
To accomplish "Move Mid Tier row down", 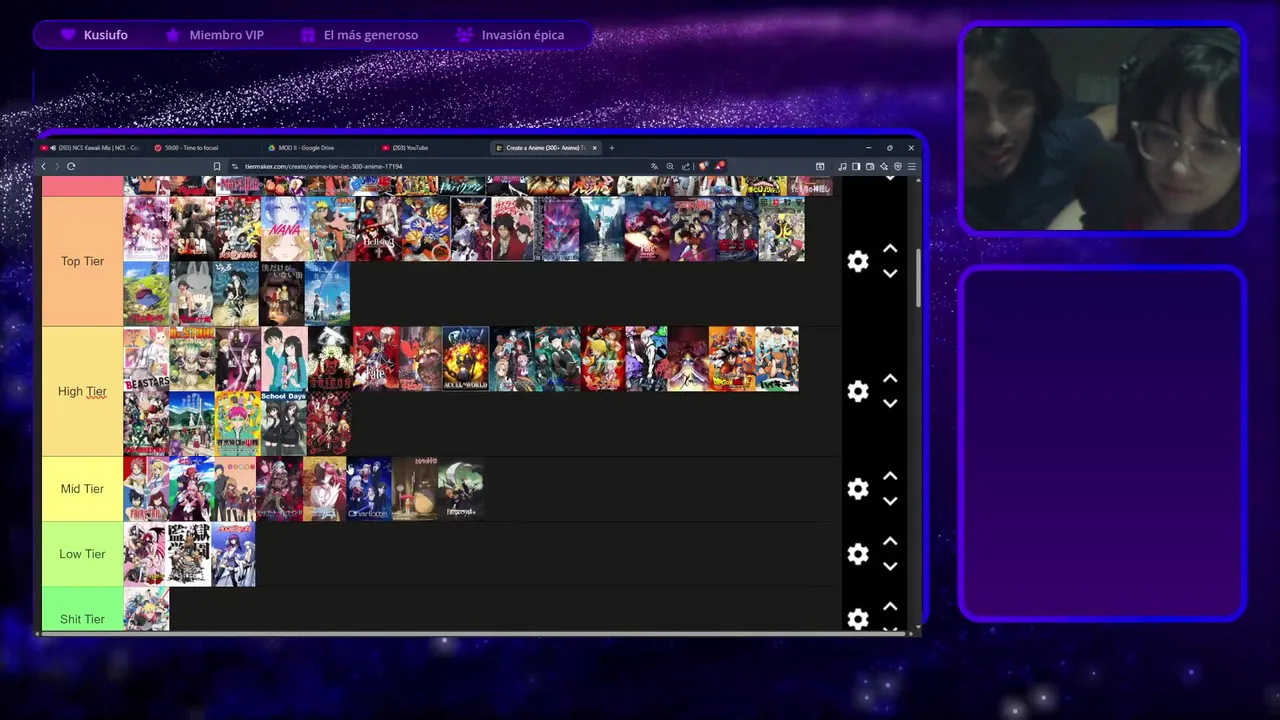I will [x=890, y=501].
